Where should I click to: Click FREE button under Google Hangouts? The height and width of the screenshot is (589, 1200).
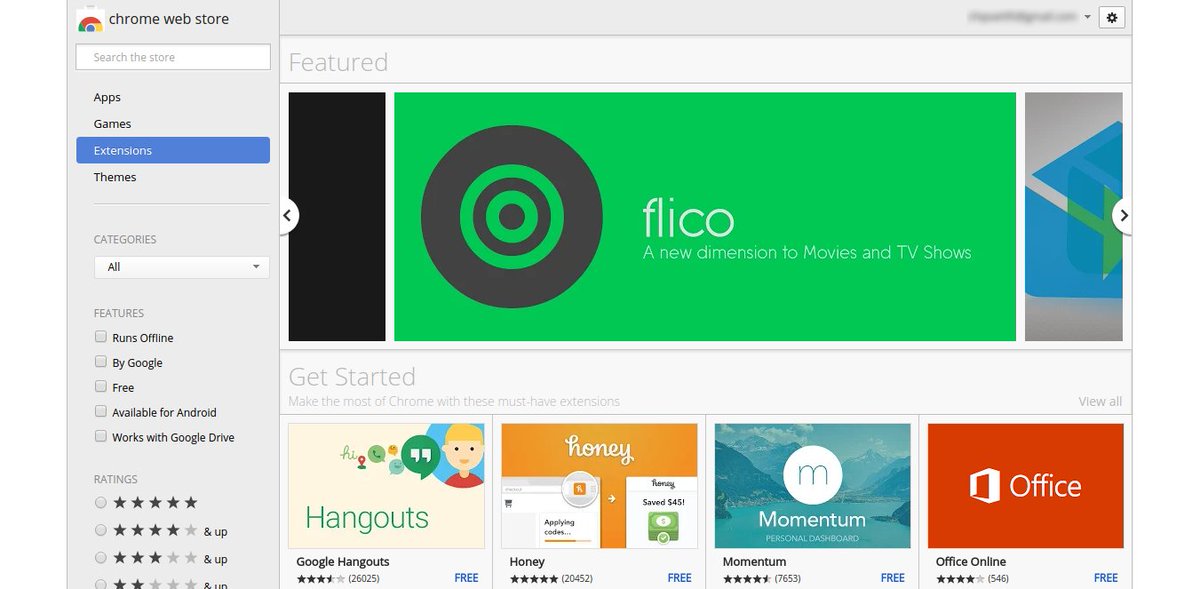tap(466, 578)
